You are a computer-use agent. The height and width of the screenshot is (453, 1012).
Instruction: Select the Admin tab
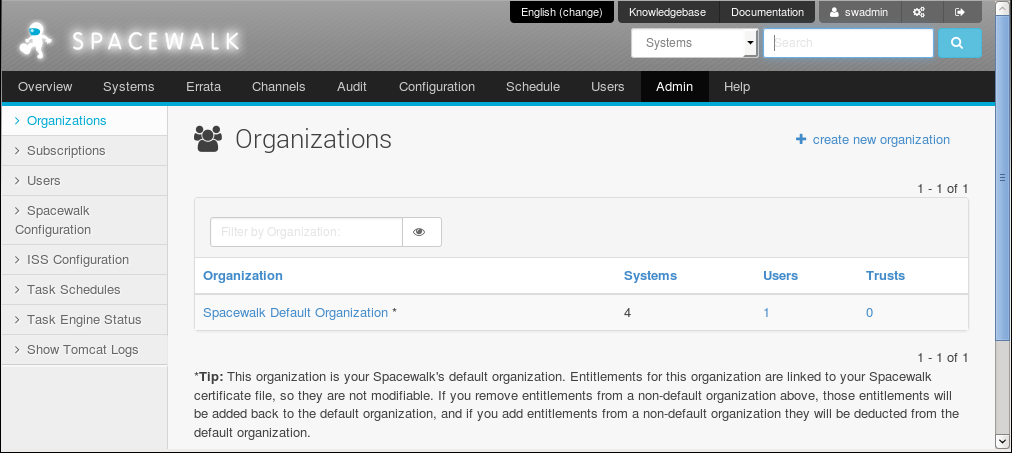click(674, 86)
